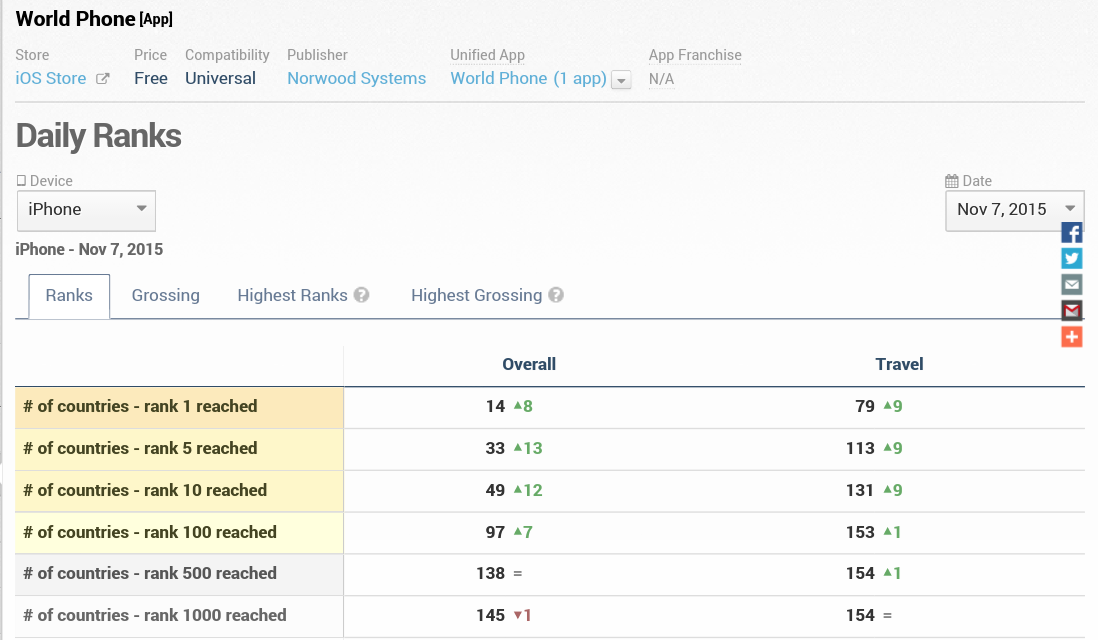This screenshot has height=640, width=1098.
Task: Click the email share icon
Action: (1072, 285)
